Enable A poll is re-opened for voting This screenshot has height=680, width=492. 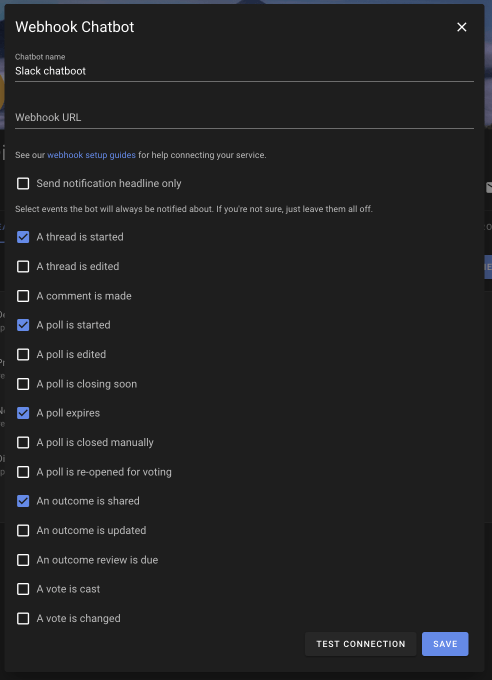point(23,472)
